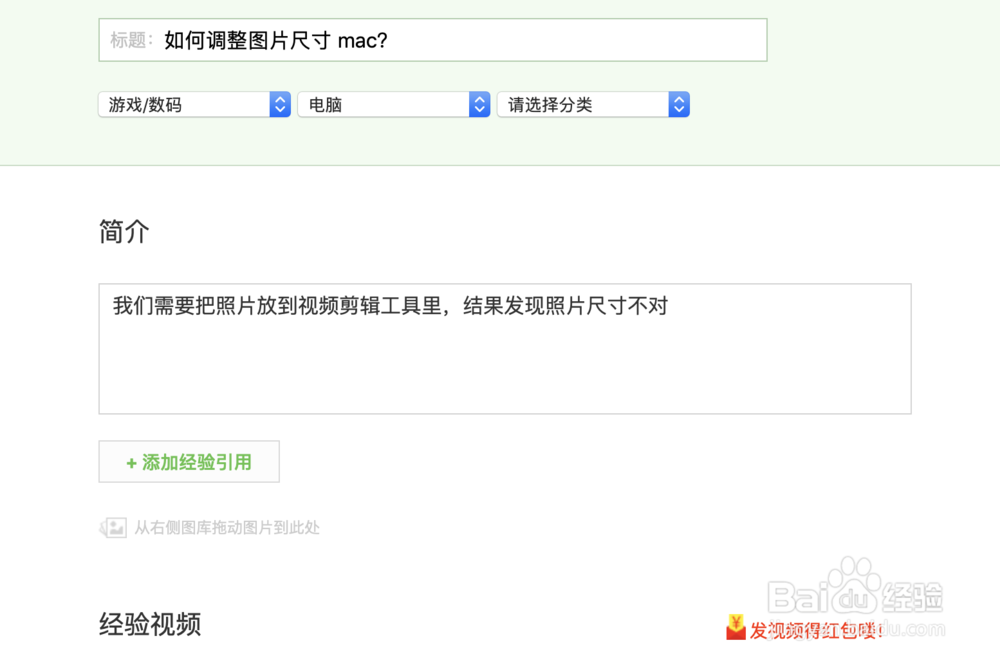Click the red envelope icon

pos(735,627)
